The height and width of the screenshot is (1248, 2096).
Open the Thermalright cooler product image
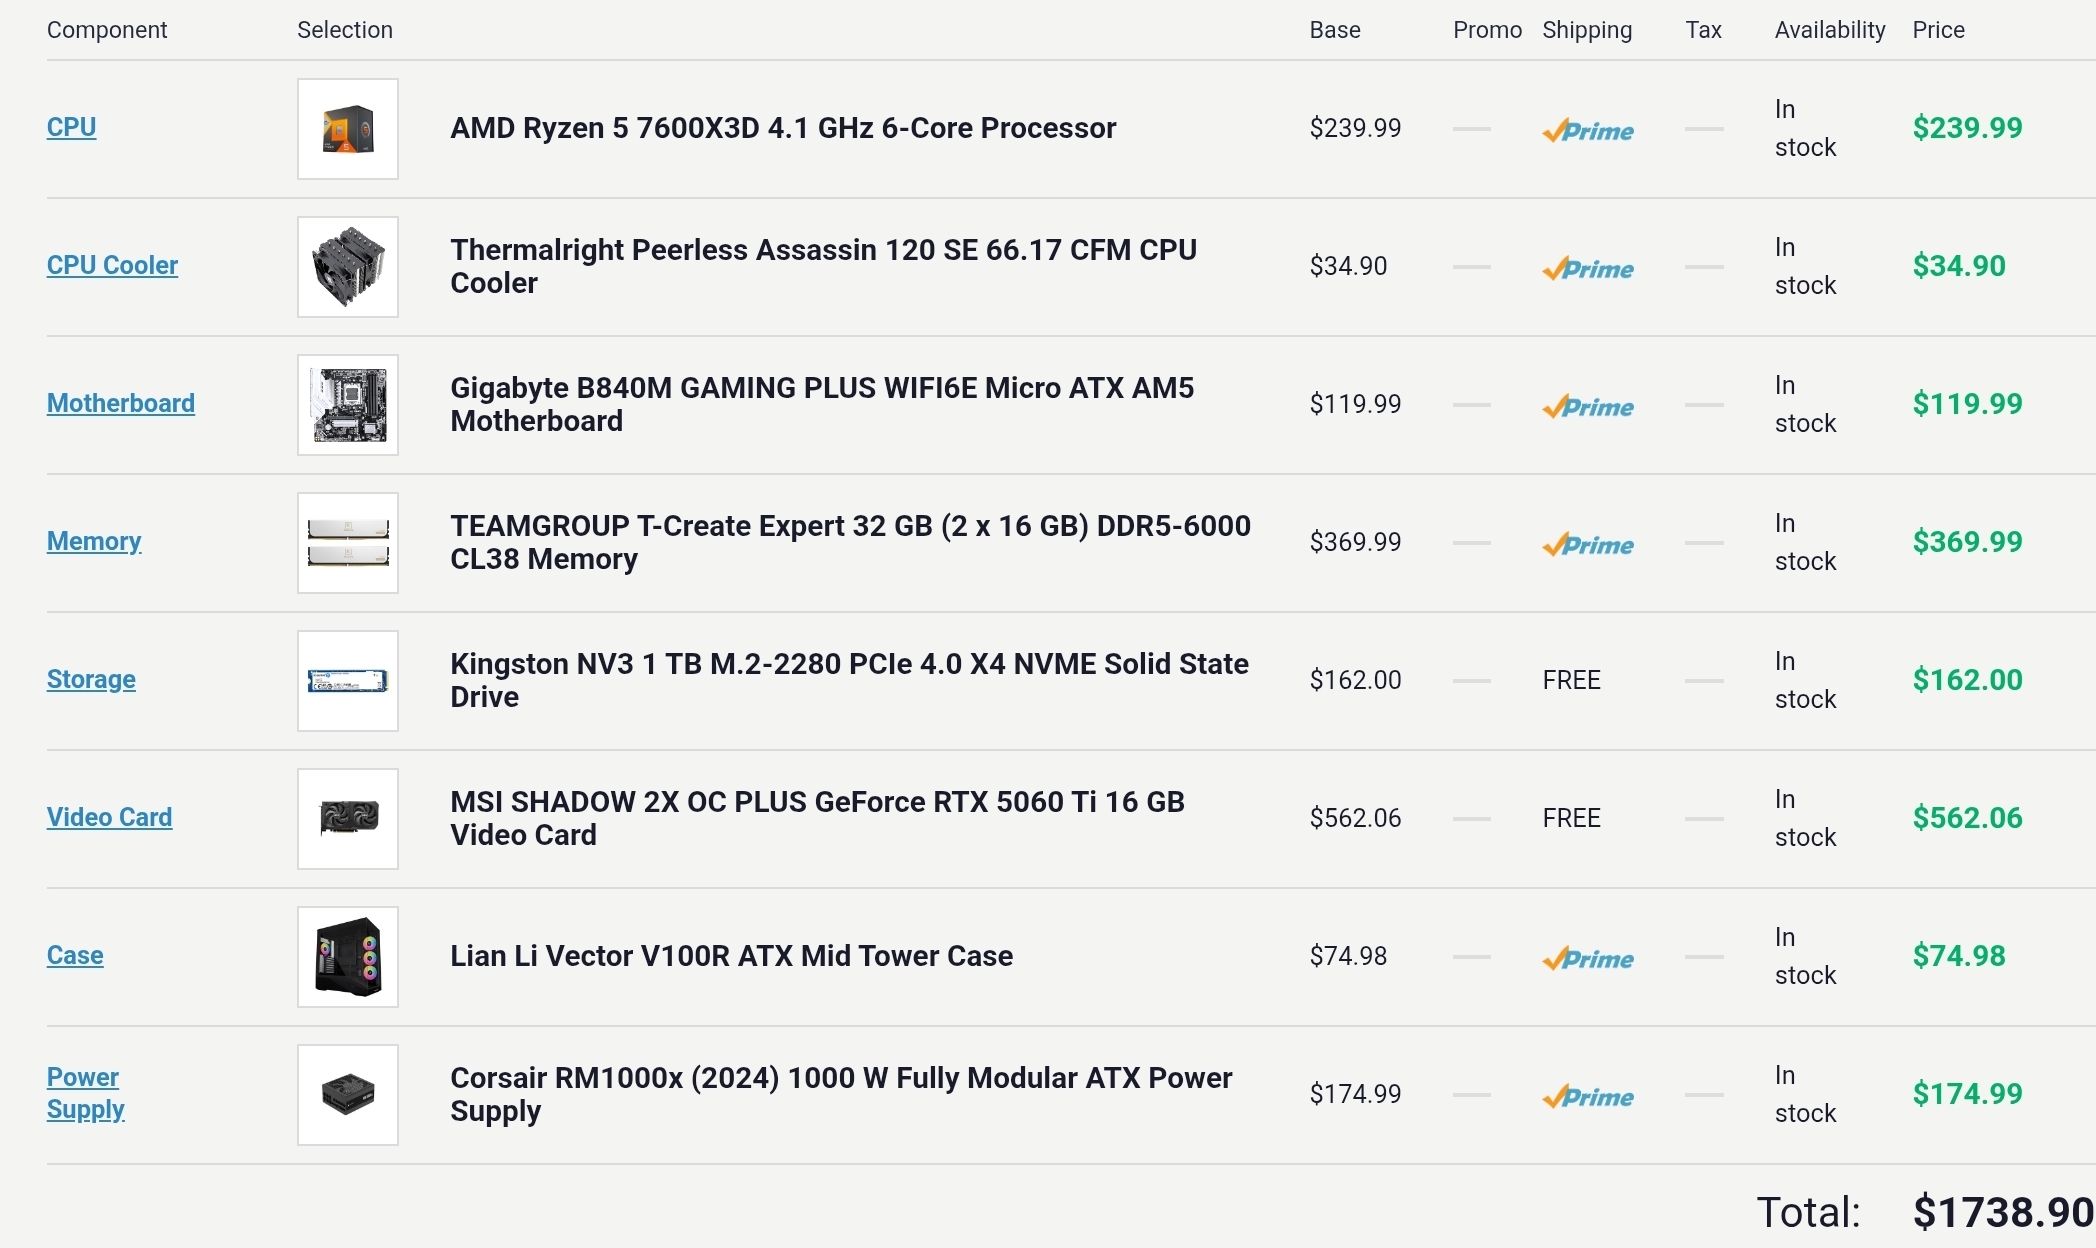click(x=348, y=267)
